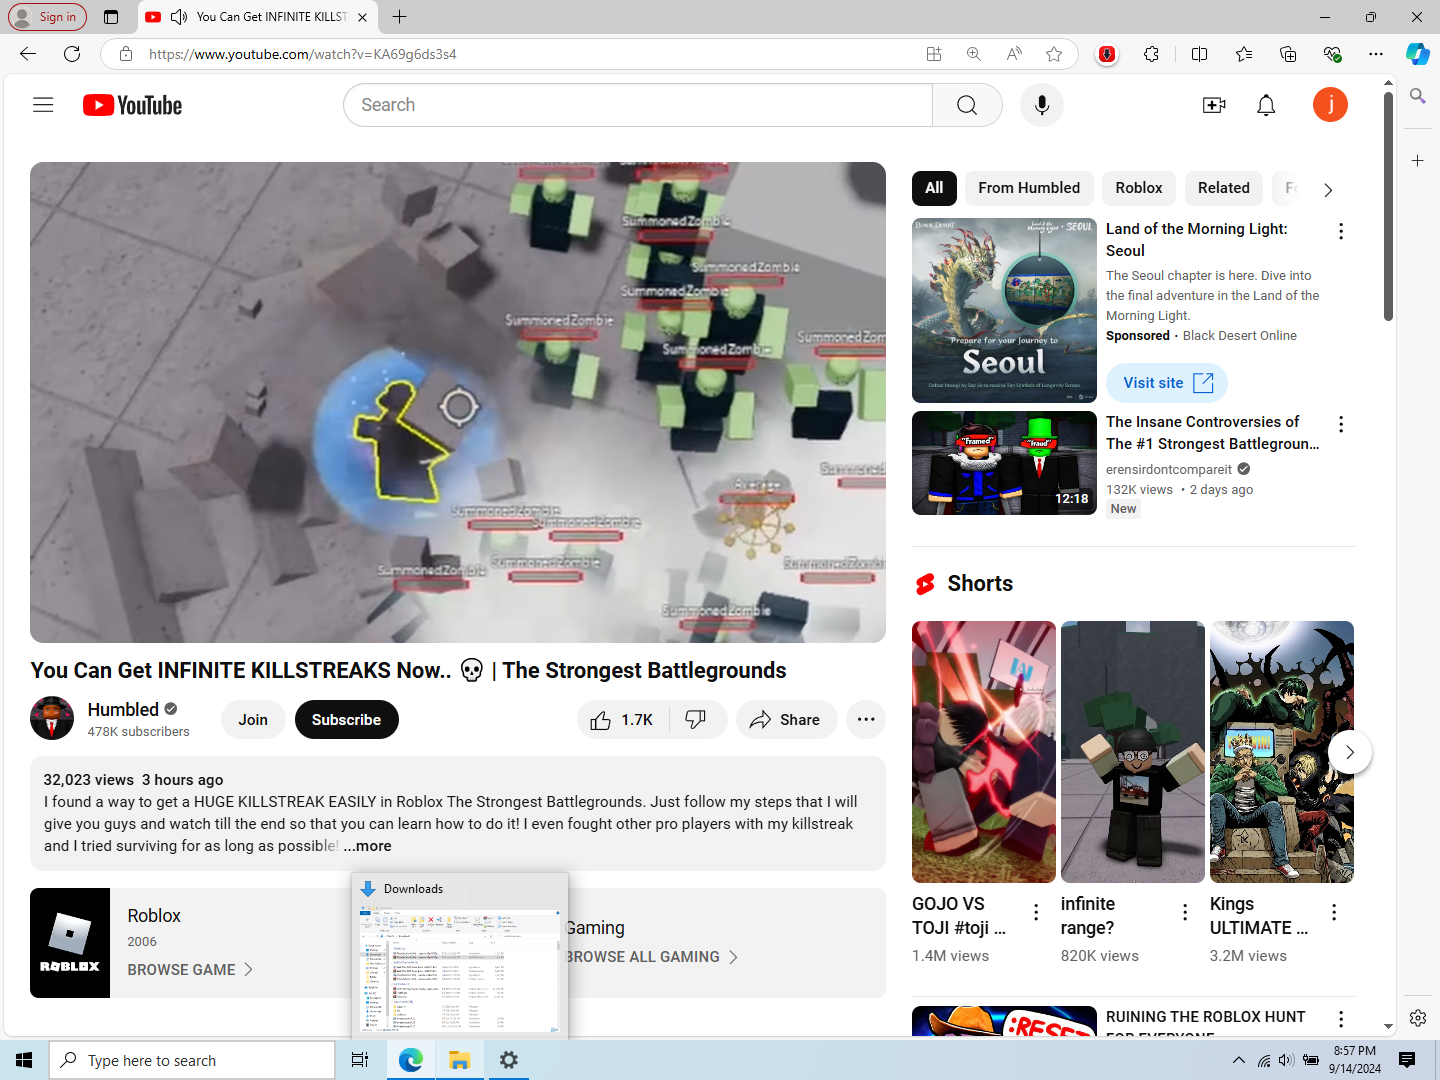Add page to favorites star

click(1054, 54)
